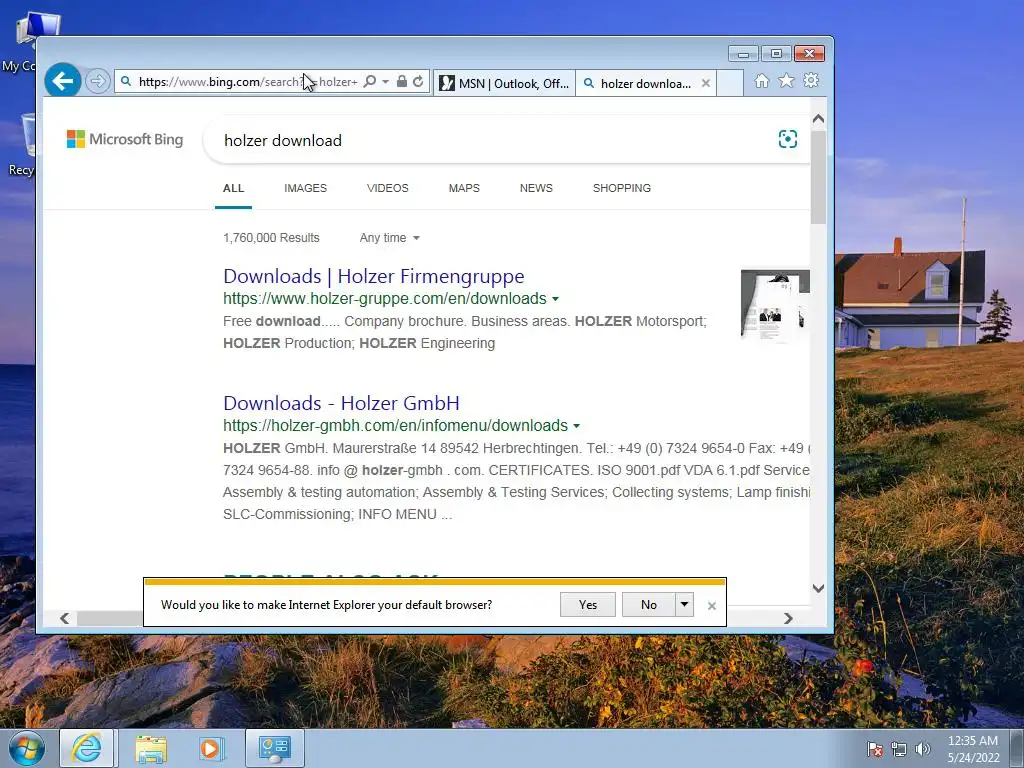Image resolution: width=1024 pixels, height=768 pixels.
Task: Select My Computer desktop icon
Action: [26, 42]
